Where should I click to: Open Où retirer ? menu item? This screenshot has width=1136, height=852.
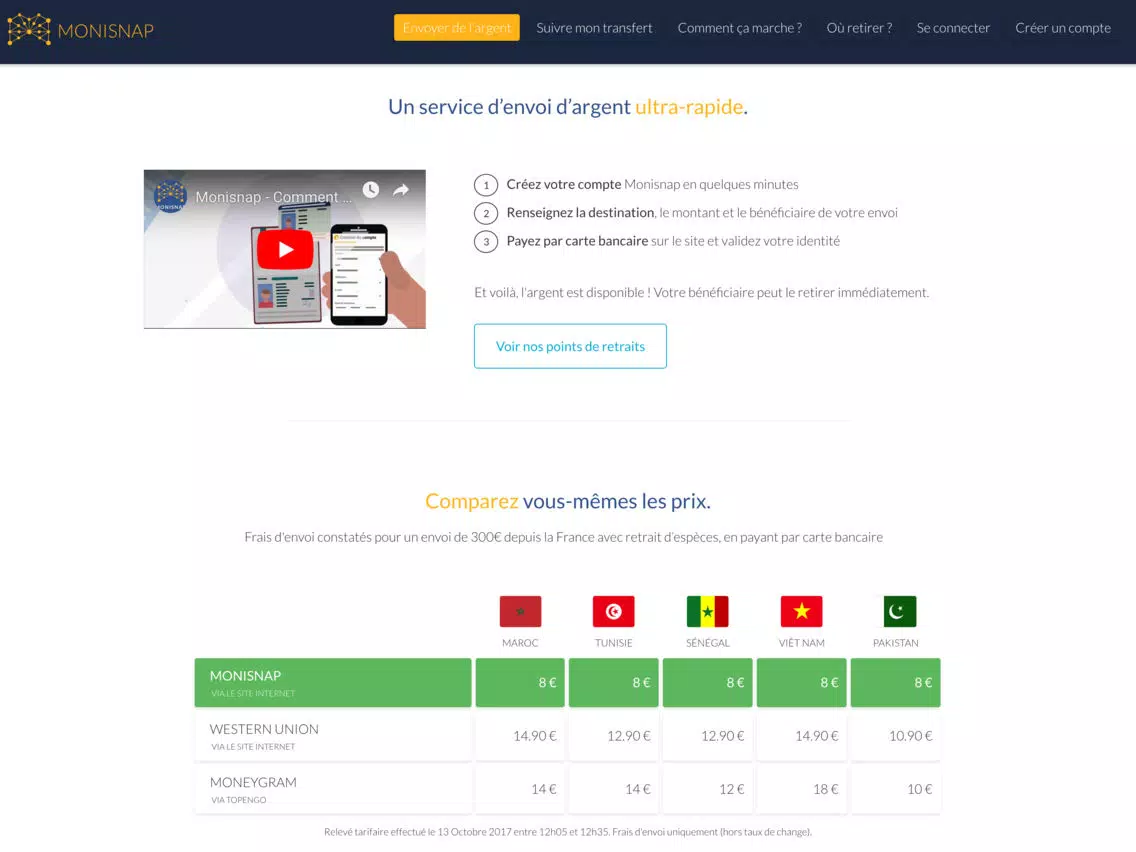(859, 28)
